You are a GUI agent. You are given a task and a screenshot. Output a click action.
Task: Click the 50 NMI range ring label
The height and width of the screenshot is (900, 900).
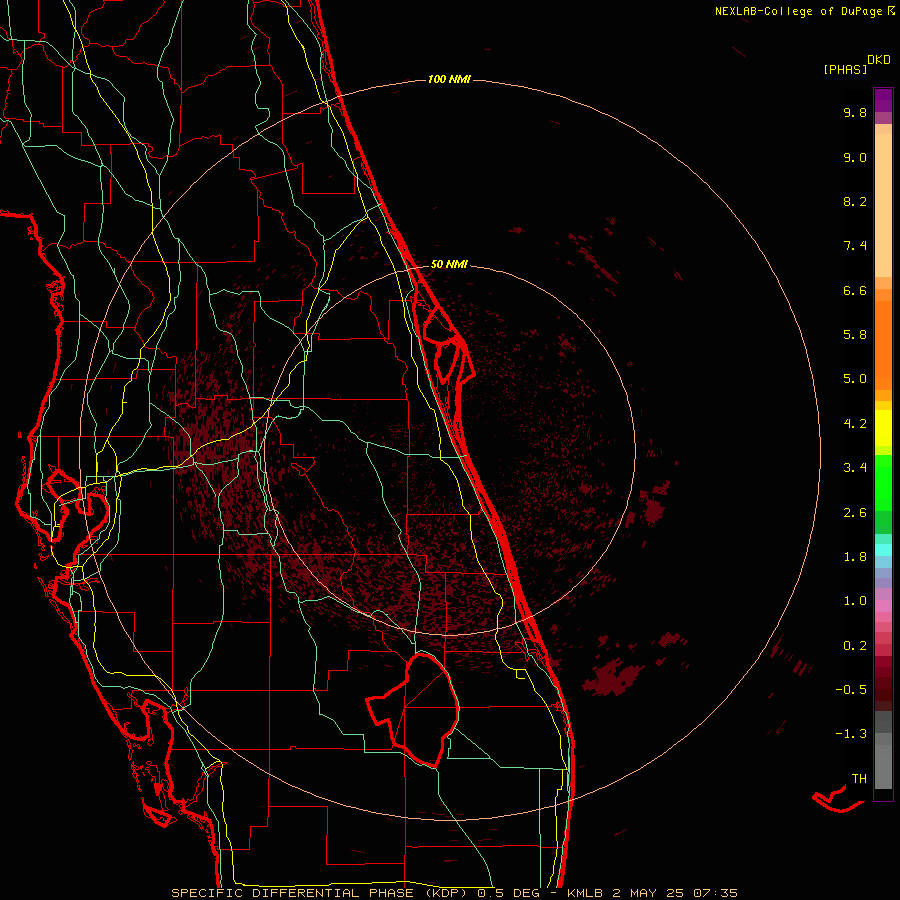coord(449,264)
